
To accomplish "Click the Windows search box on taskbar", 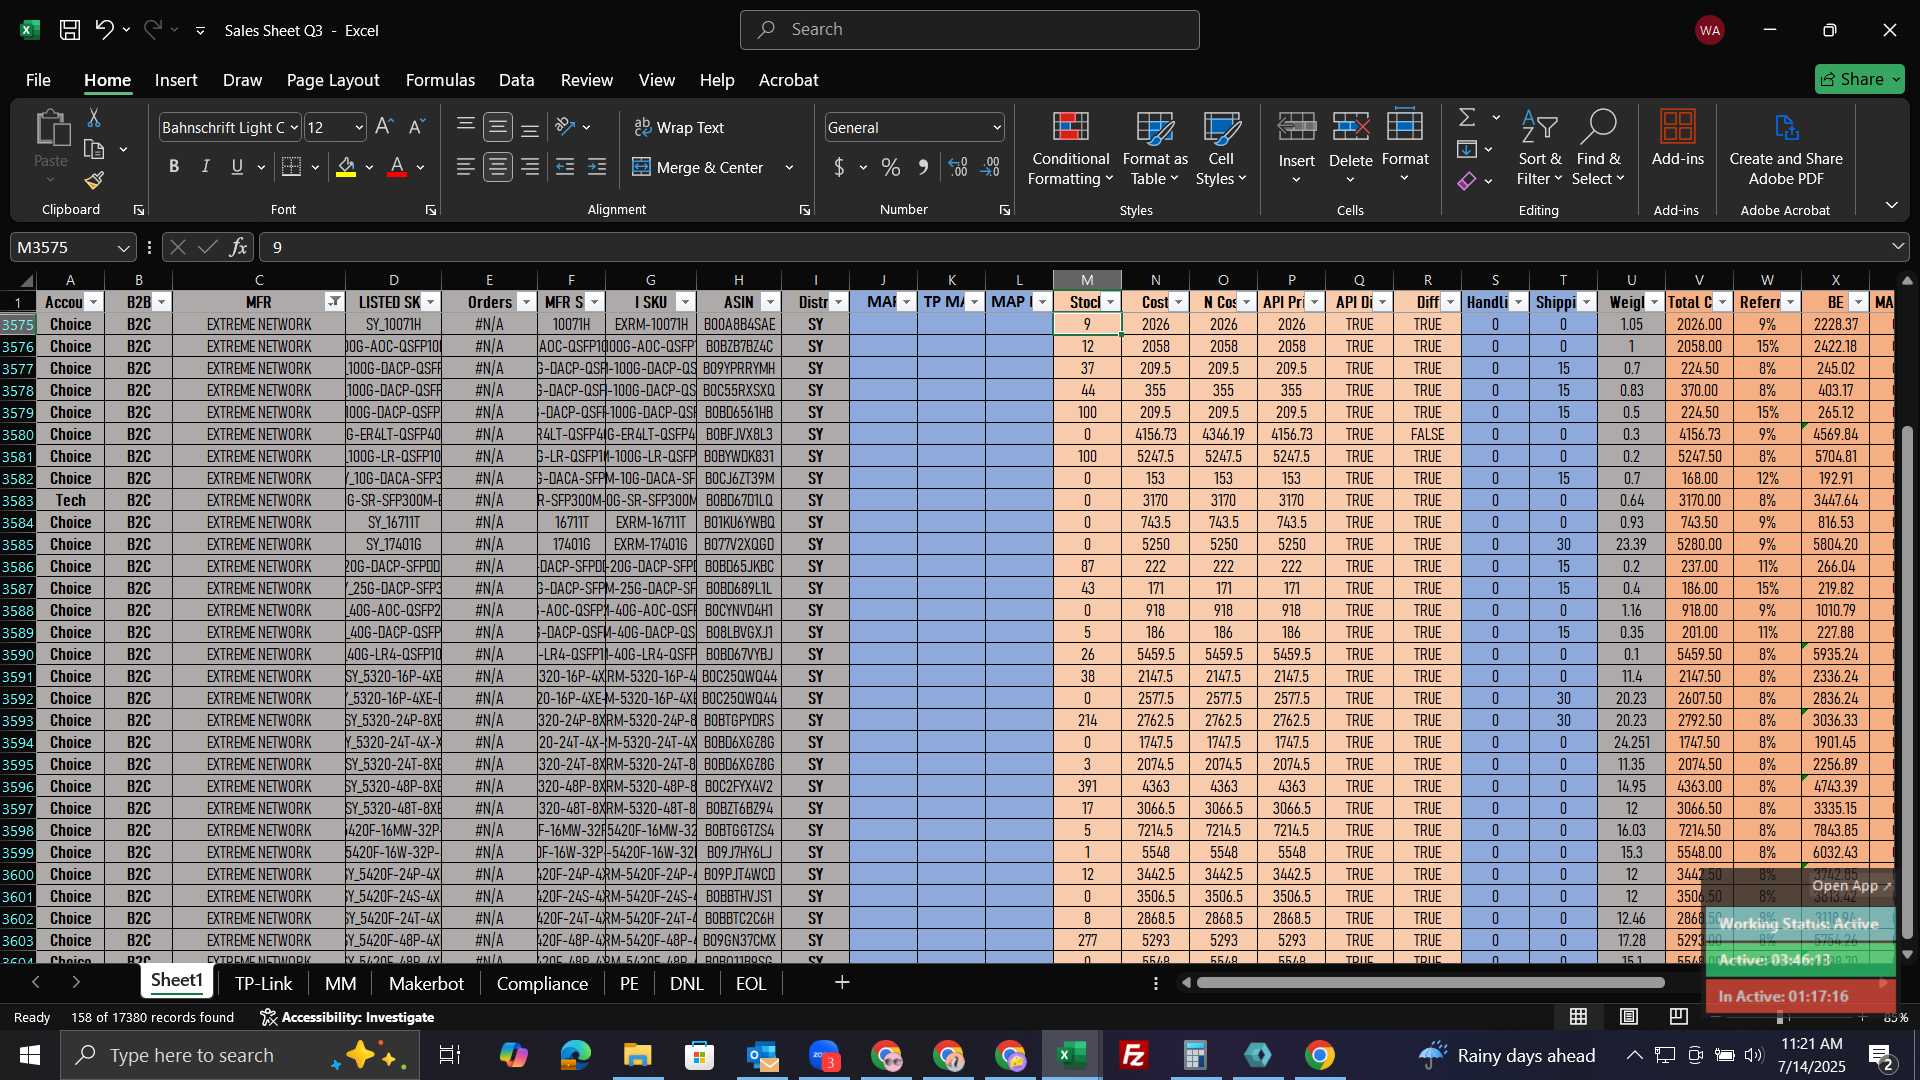I will pyautogui.click(x=240, y=1055).
